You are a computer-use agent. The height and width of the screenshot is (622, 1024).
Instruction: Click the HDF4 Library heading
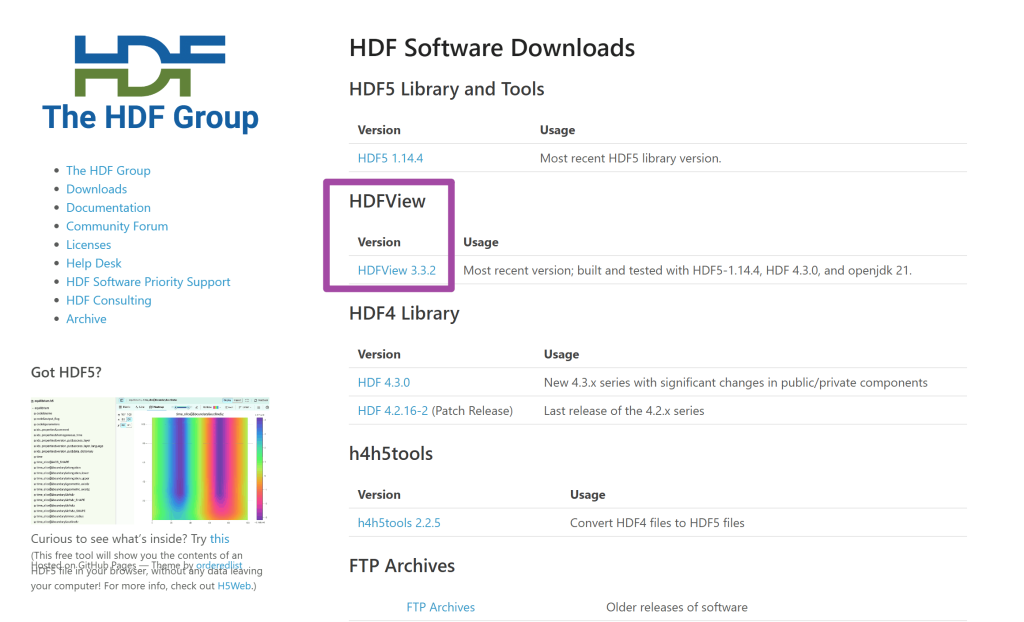pos(404,314)
